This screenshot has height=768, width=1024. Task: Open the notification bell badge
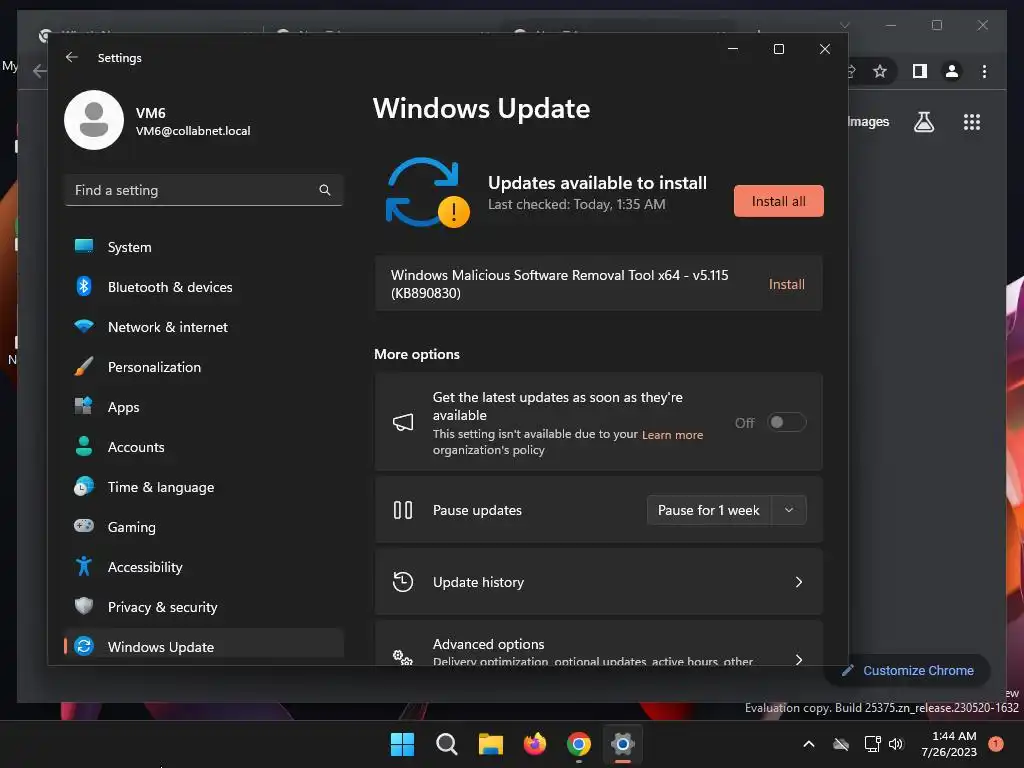click(x=996, y=744)
